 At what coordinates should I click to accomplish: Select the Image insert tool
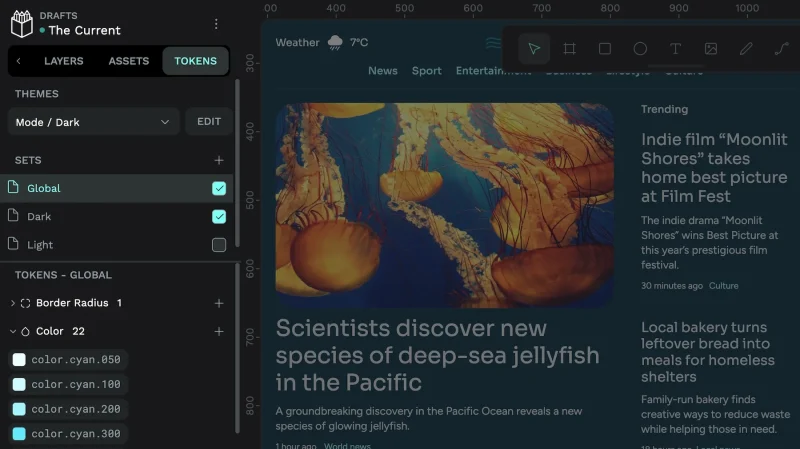coord(711,48)
